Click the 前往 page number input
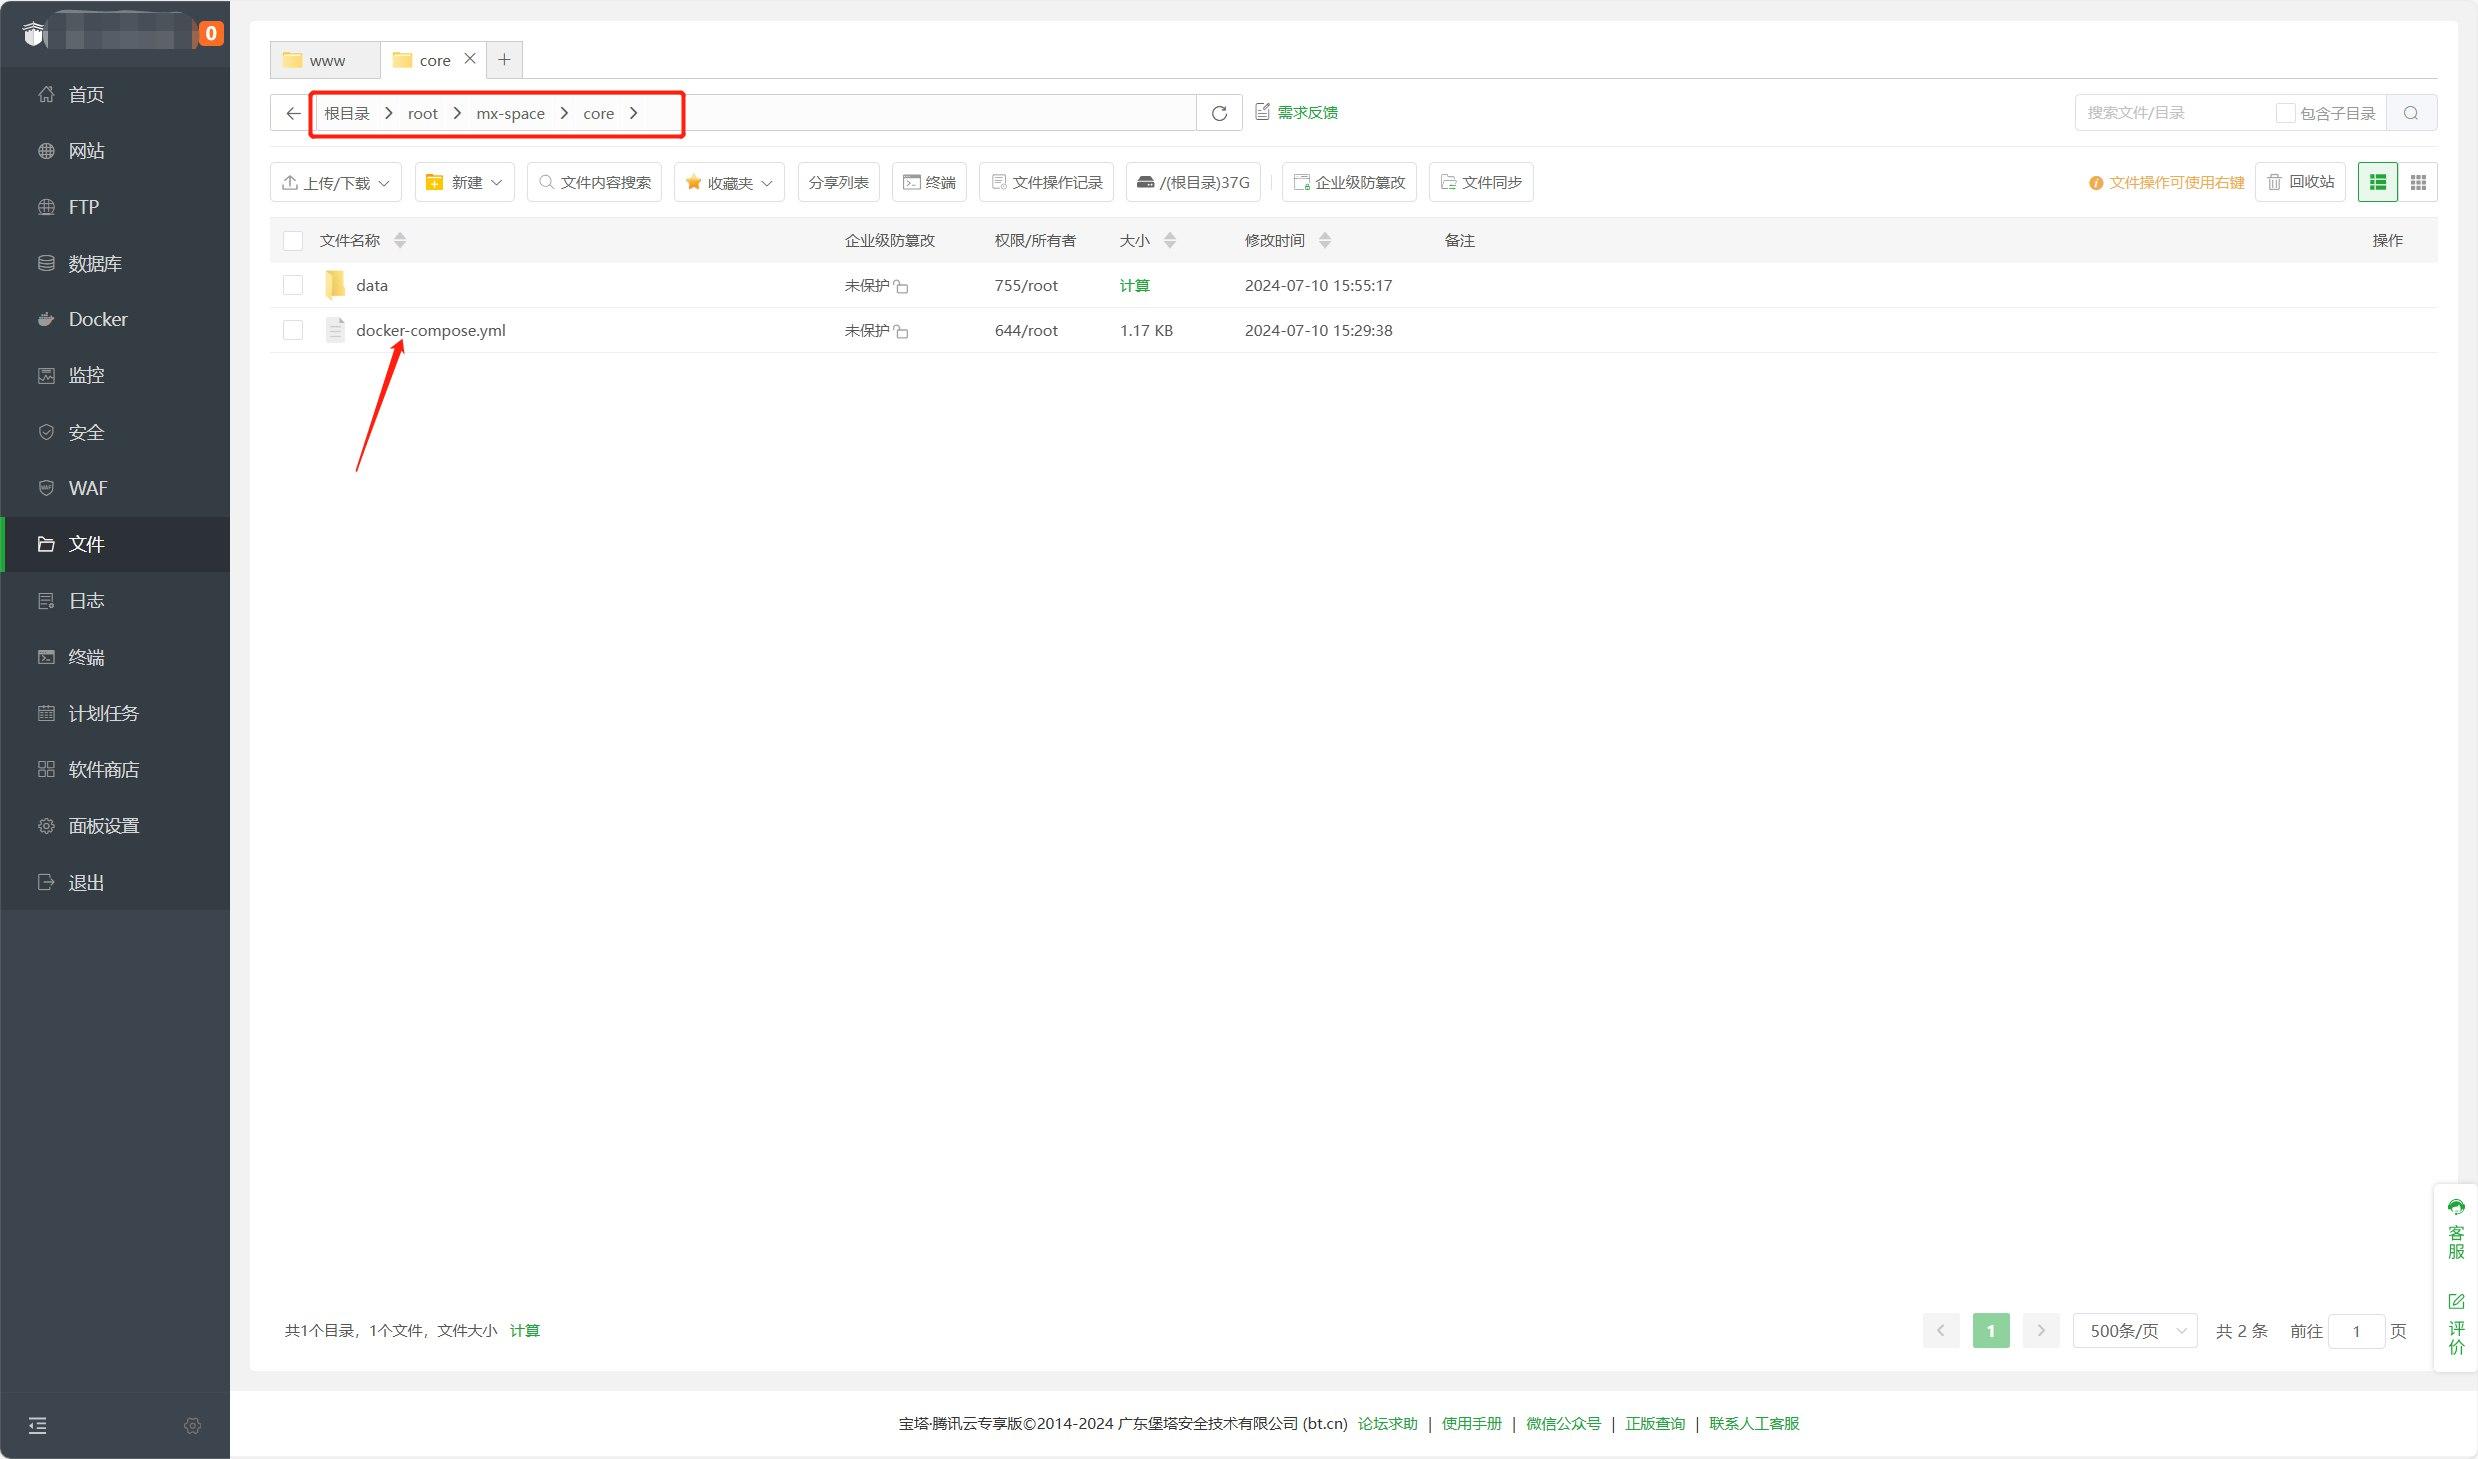 pyautogui.click(x=2356, y=1331)
